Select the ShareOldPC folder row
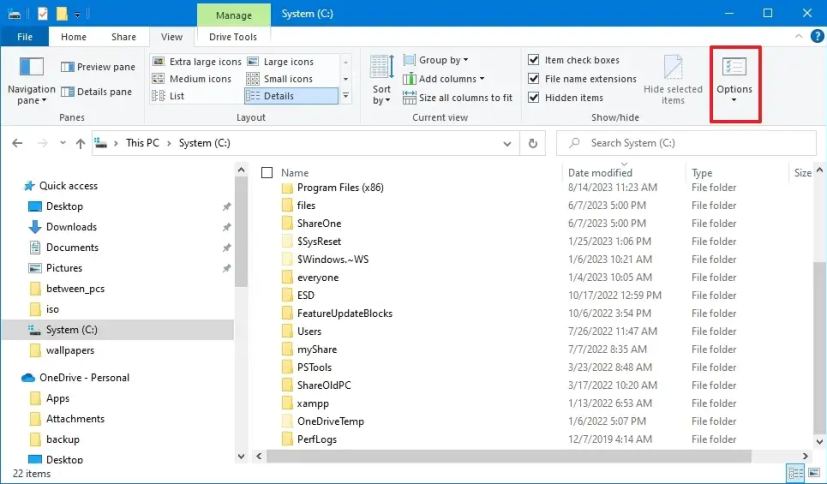Image resolution: width=827 pixels, height=484 pixels. click(x=324, y=385)
